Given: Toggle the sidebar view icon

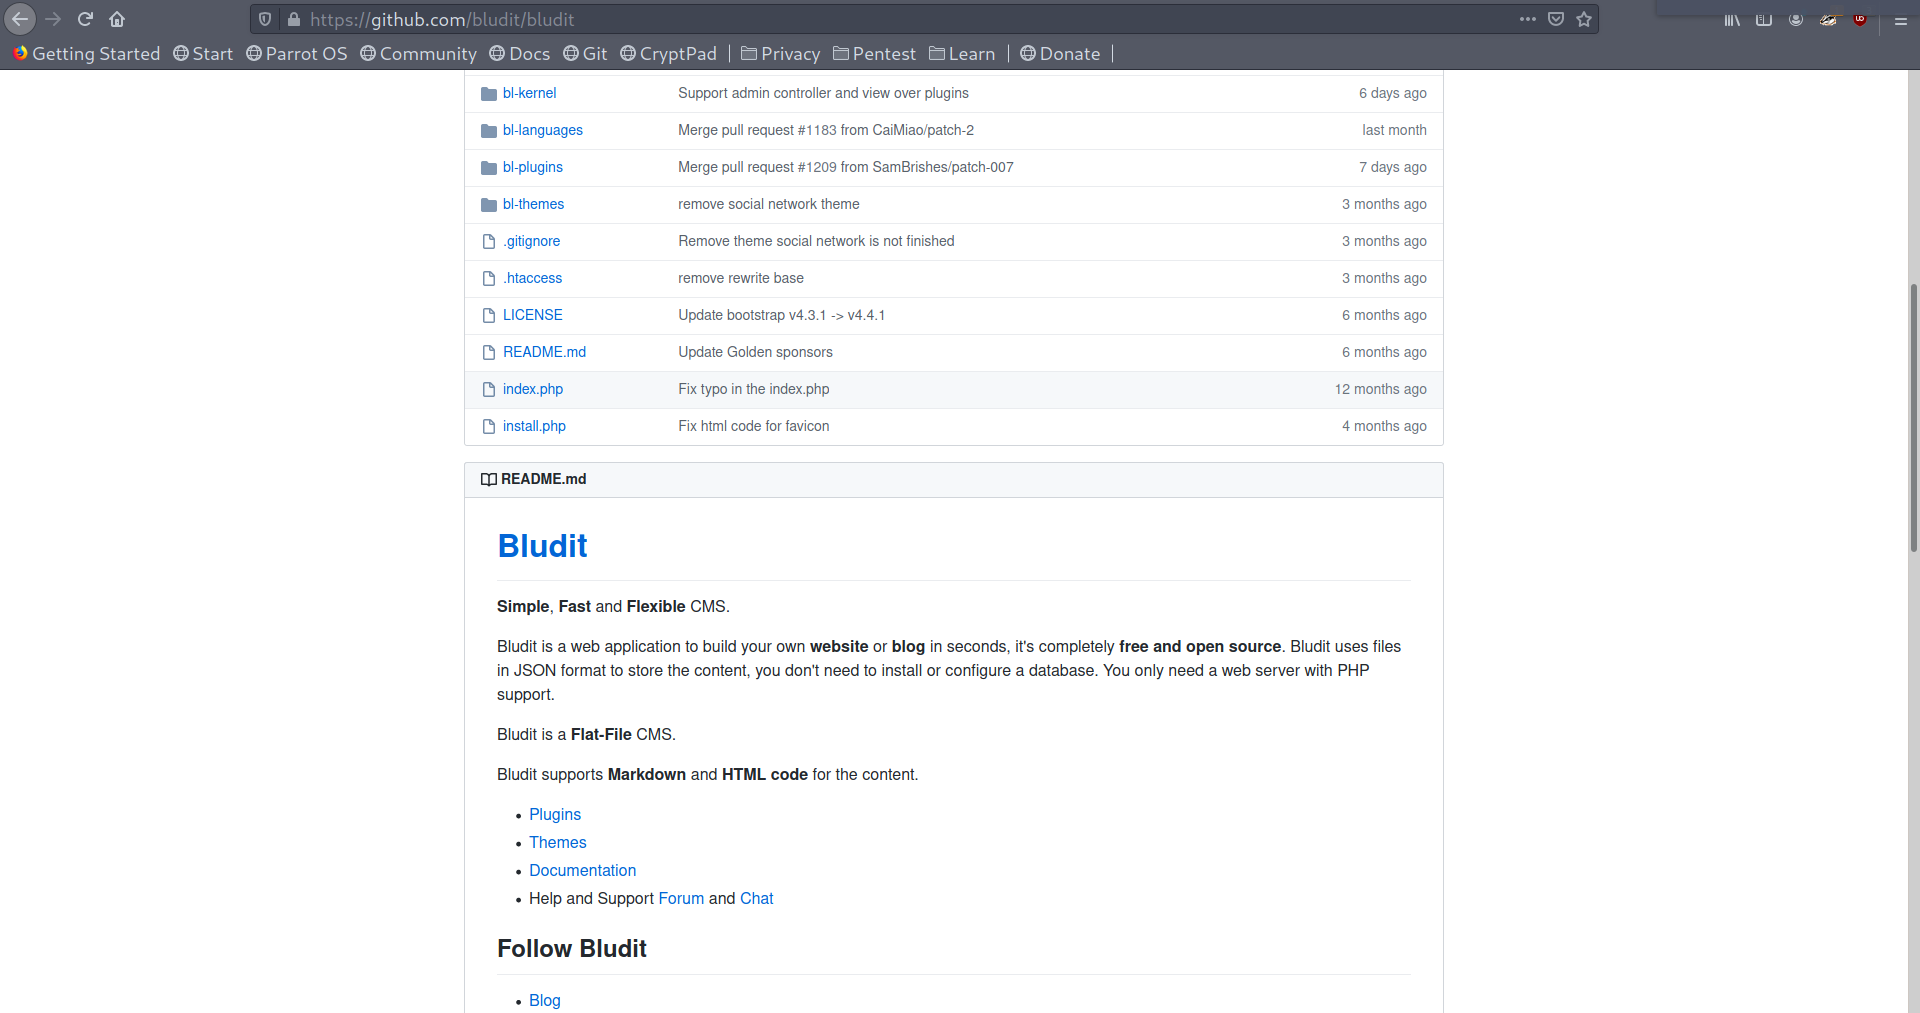Looking at the screenshot, I should (1764, 20).
